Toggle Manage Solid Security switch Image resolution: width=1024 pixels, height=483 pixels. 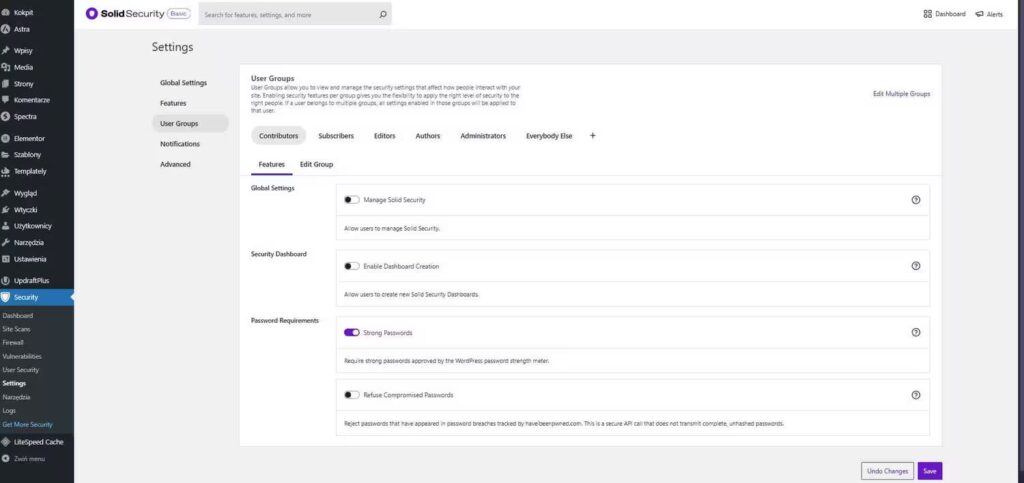click(x=351, y=200)
